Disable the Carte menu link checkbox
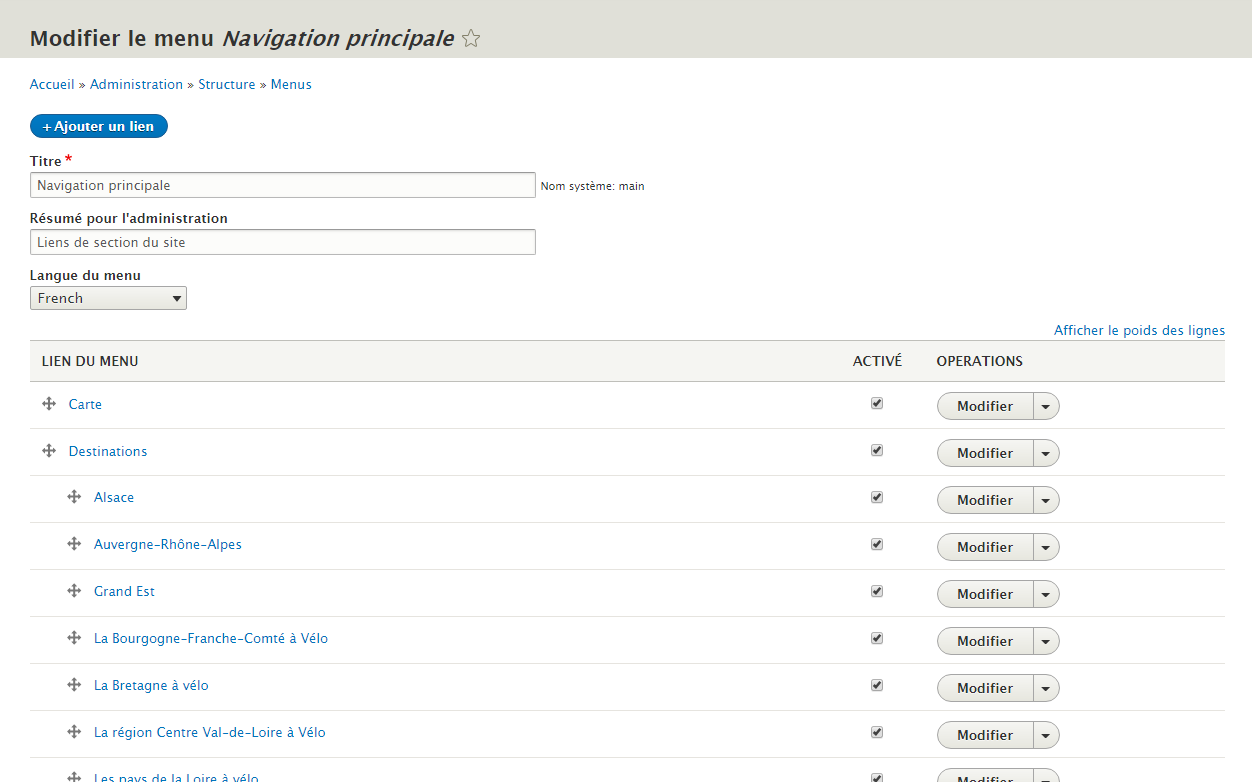This screenshot has height=782, width=1252. [877, 403]
